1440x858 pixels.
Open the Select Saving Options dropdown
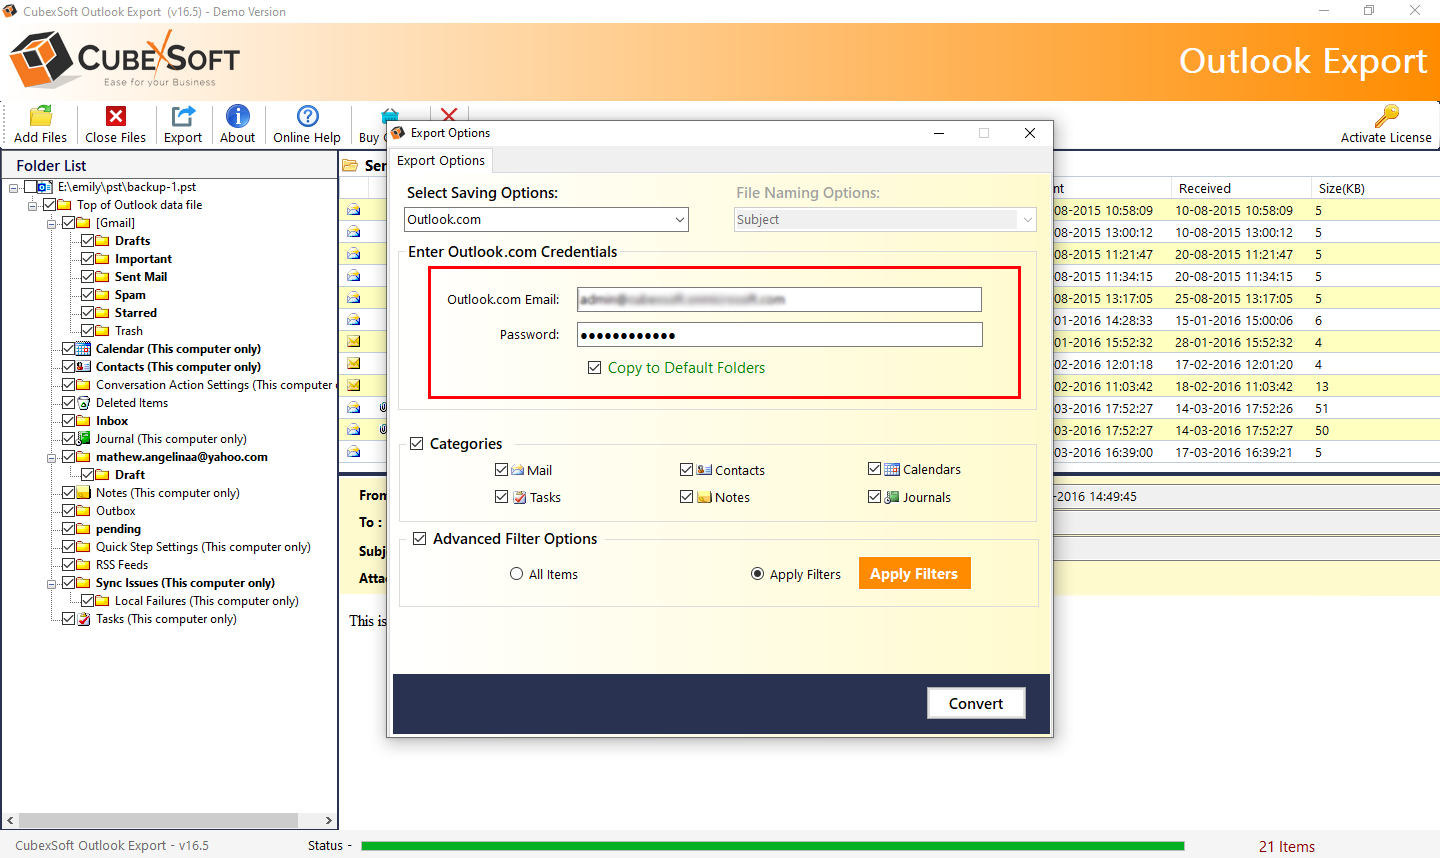[x=546, y=220]
